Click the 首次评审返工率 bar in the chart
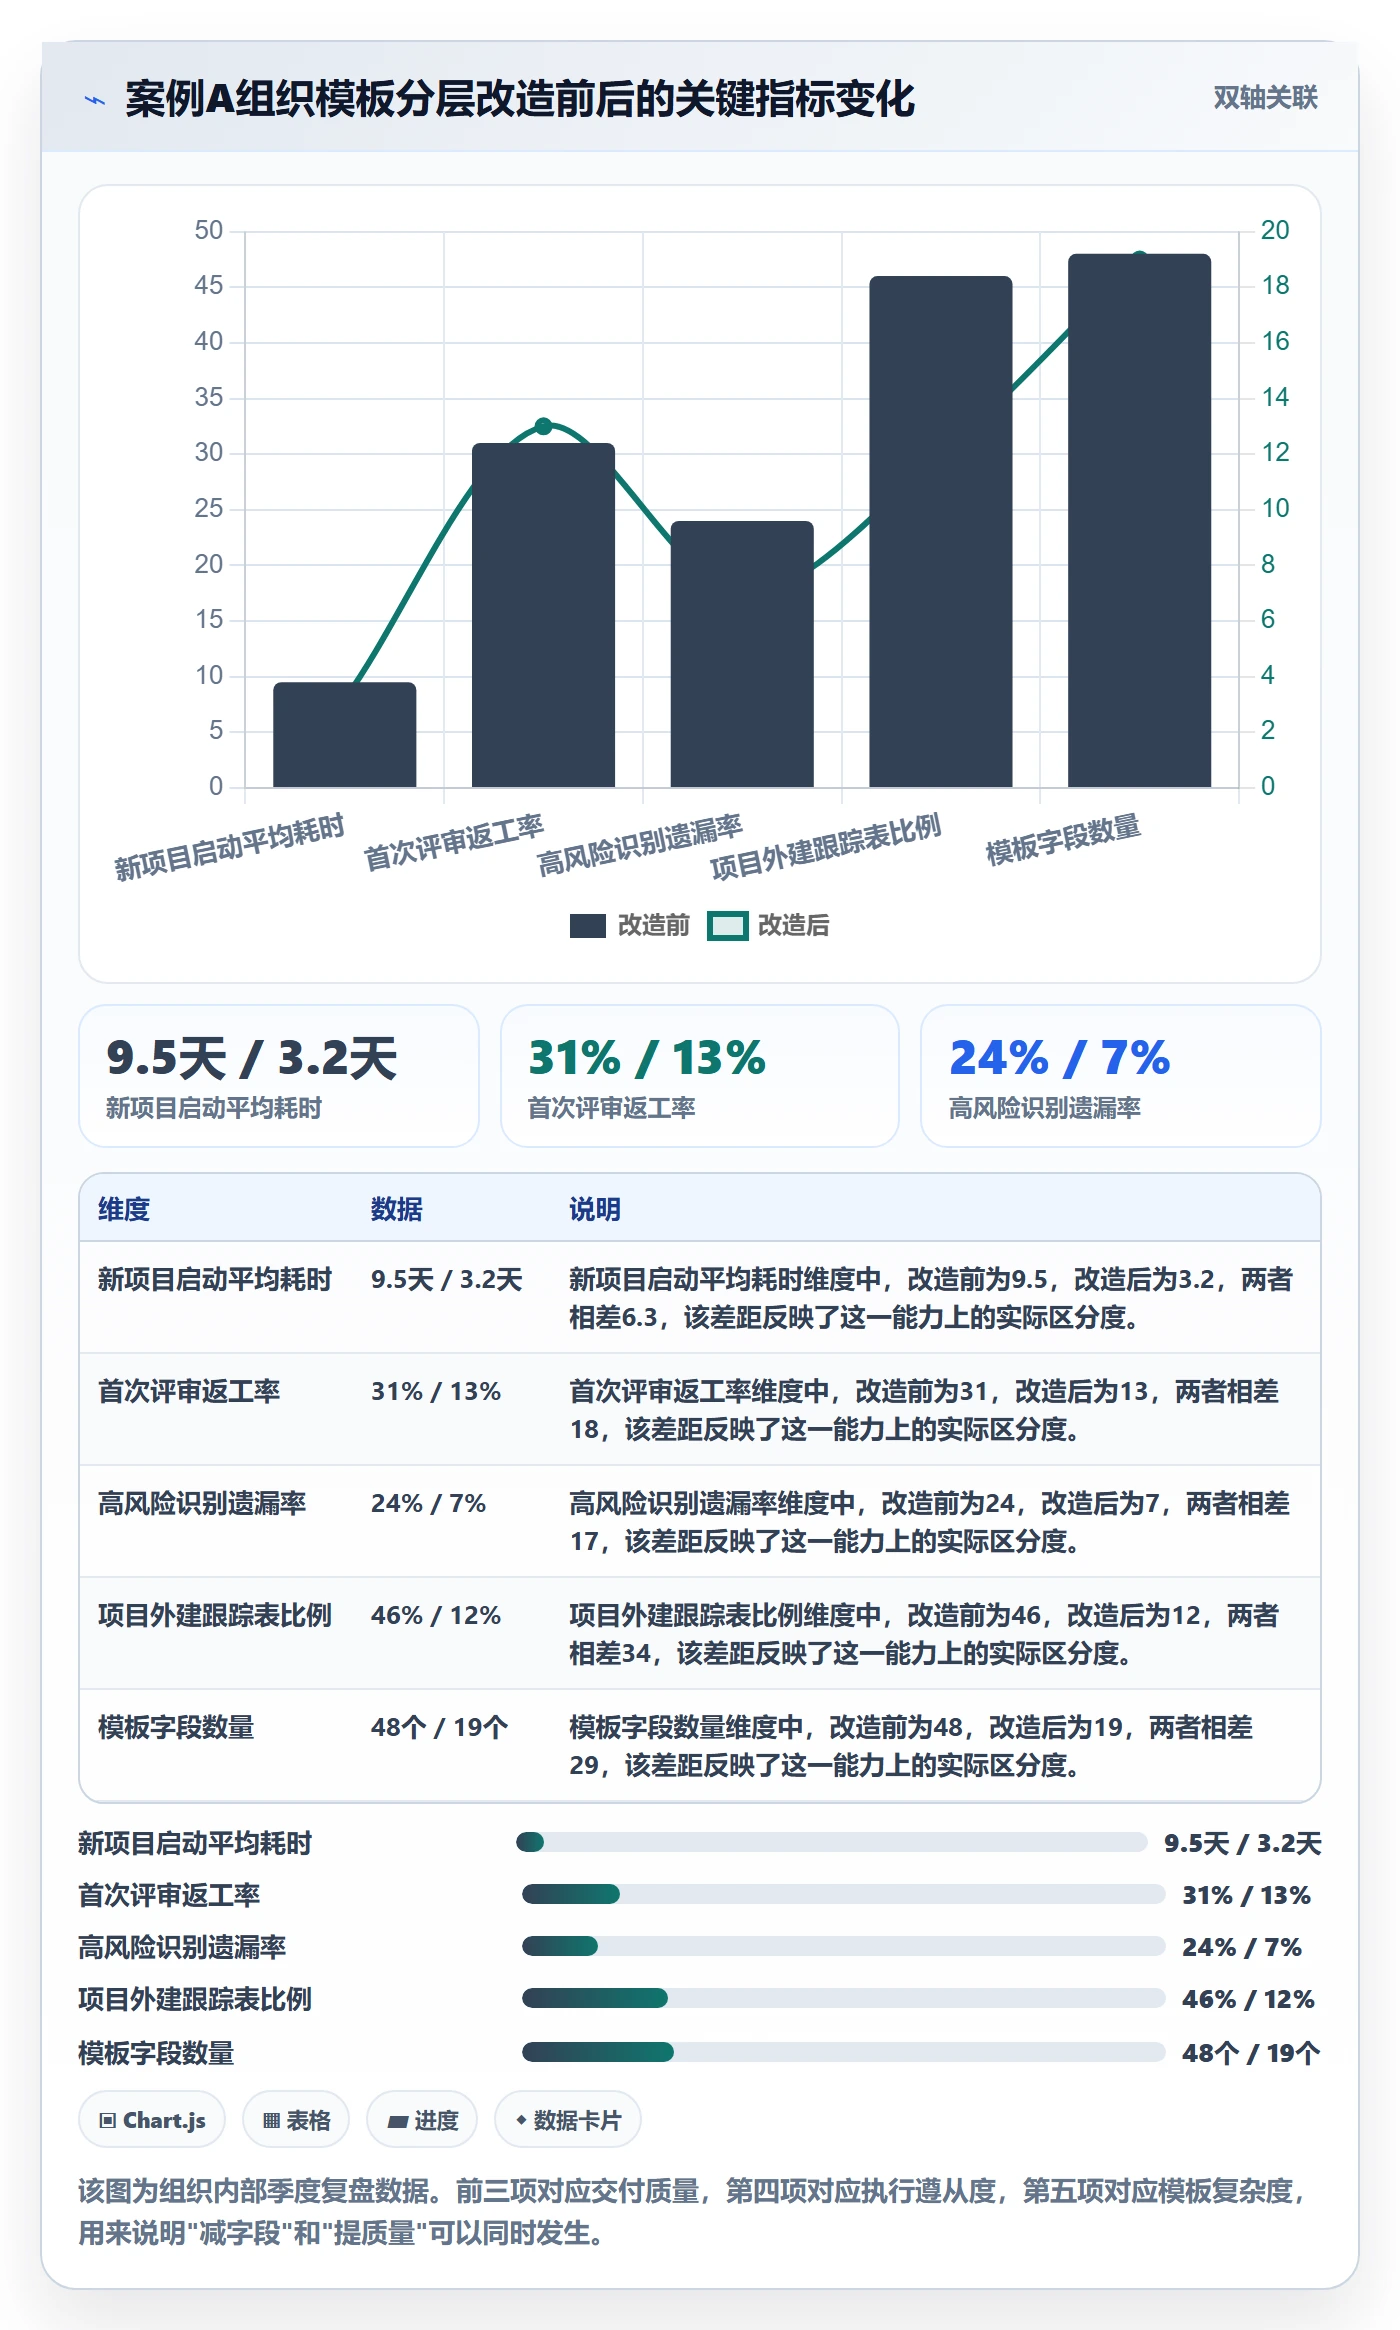The image size is (1400, 2330). (543, 615)
